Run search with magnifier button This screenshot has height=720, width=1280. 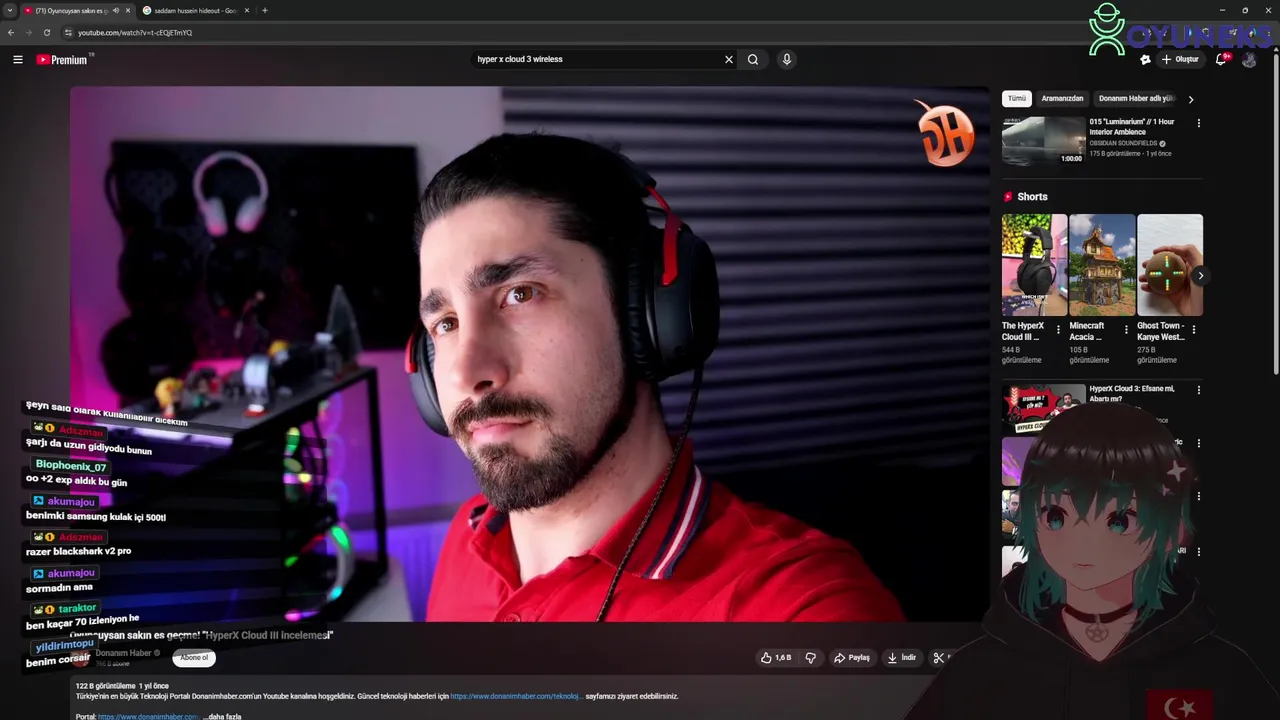coord(753,59)
